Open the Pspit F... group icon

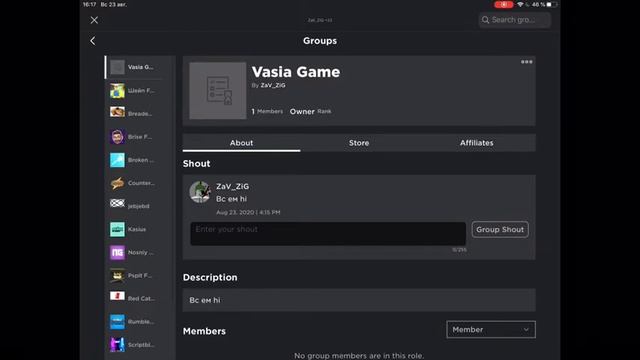click(117, 276)
